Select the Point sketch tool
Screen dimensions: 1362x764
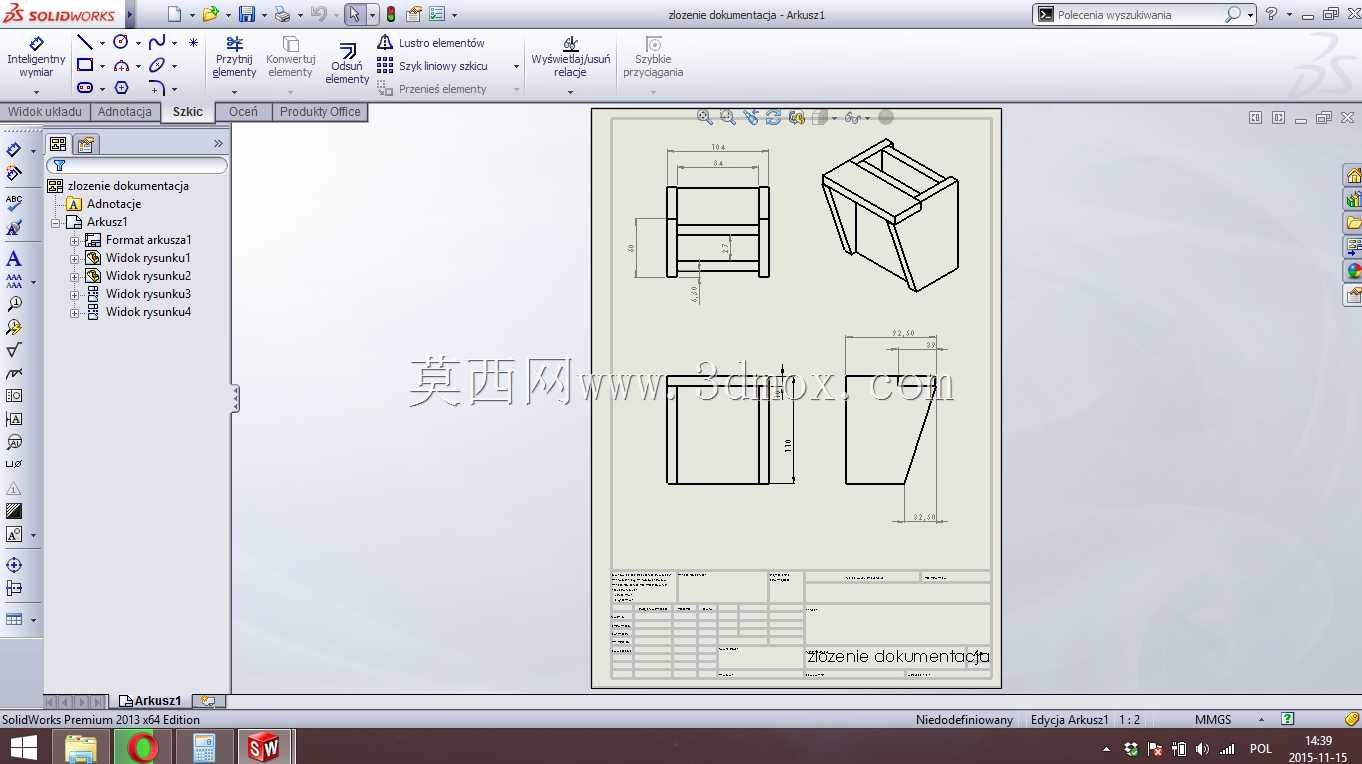[x=193, y=42]
